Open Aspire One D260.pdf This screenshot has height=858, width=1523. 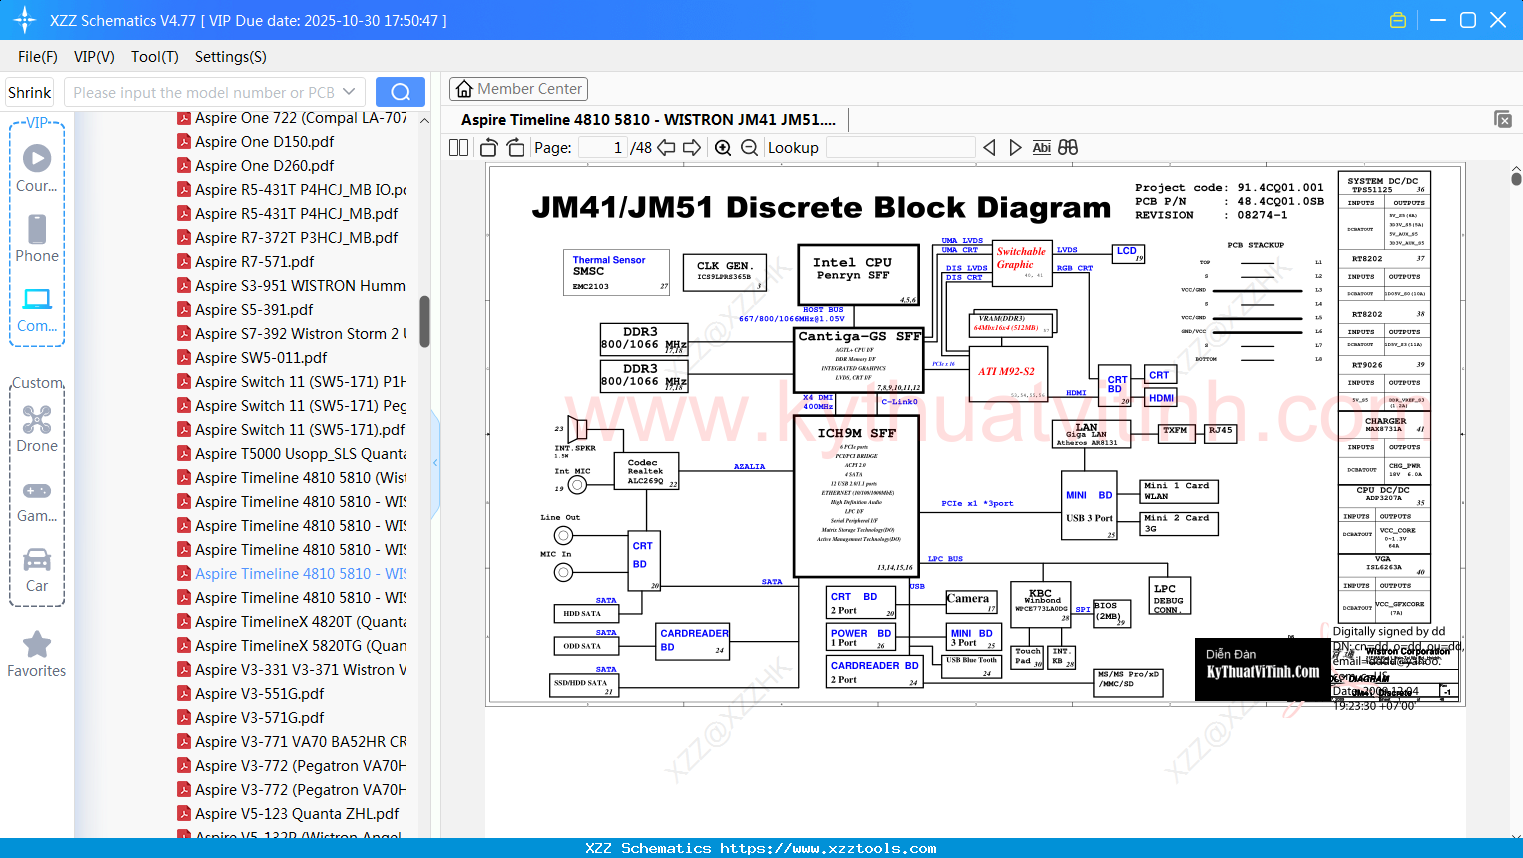265,166
